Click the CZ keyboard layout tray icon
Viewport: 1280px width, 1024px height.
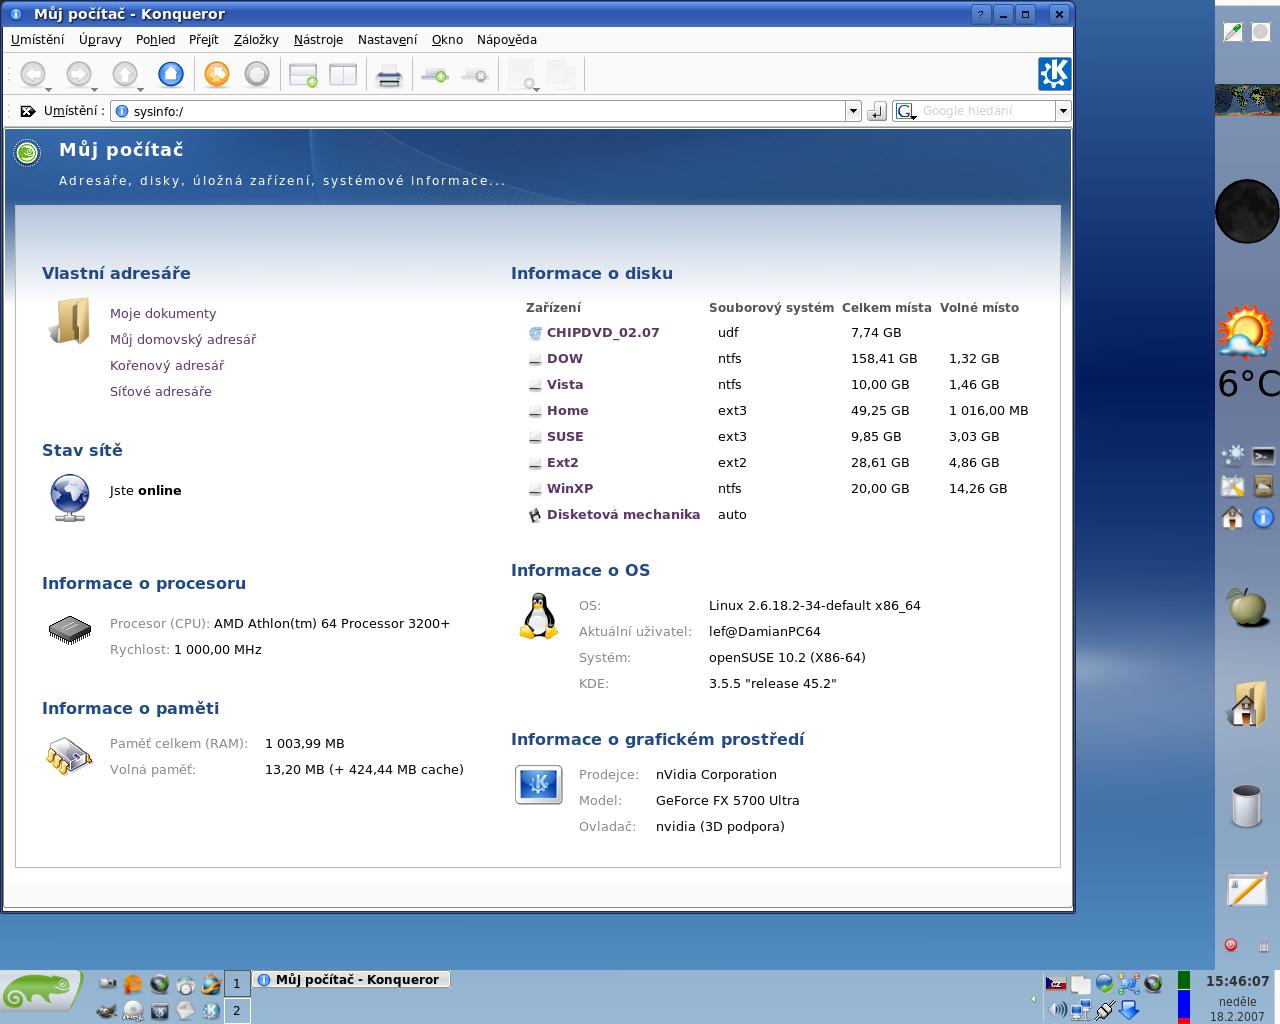[x=1055, y=984]
